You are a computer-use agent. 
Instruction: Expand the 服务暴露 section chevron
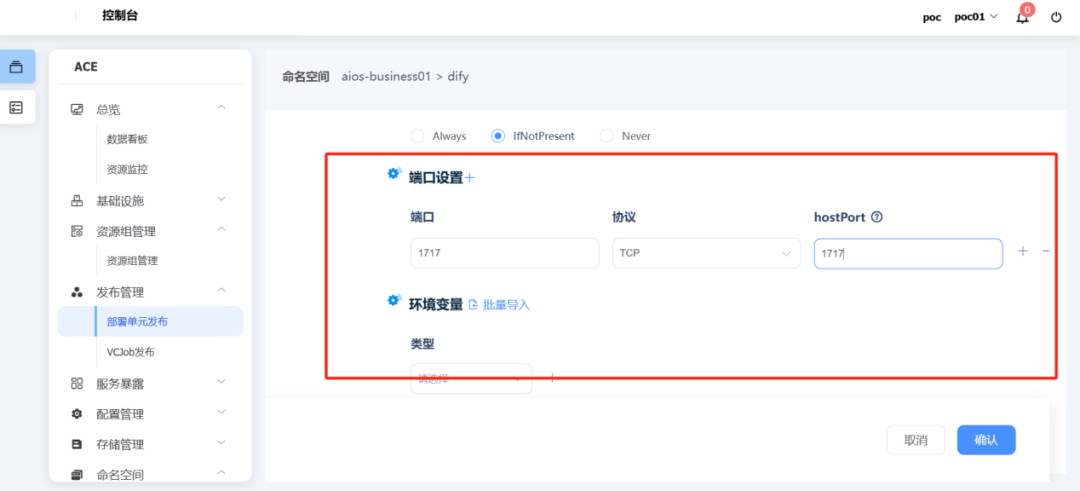pyautogui.click(x=221, y=382)
